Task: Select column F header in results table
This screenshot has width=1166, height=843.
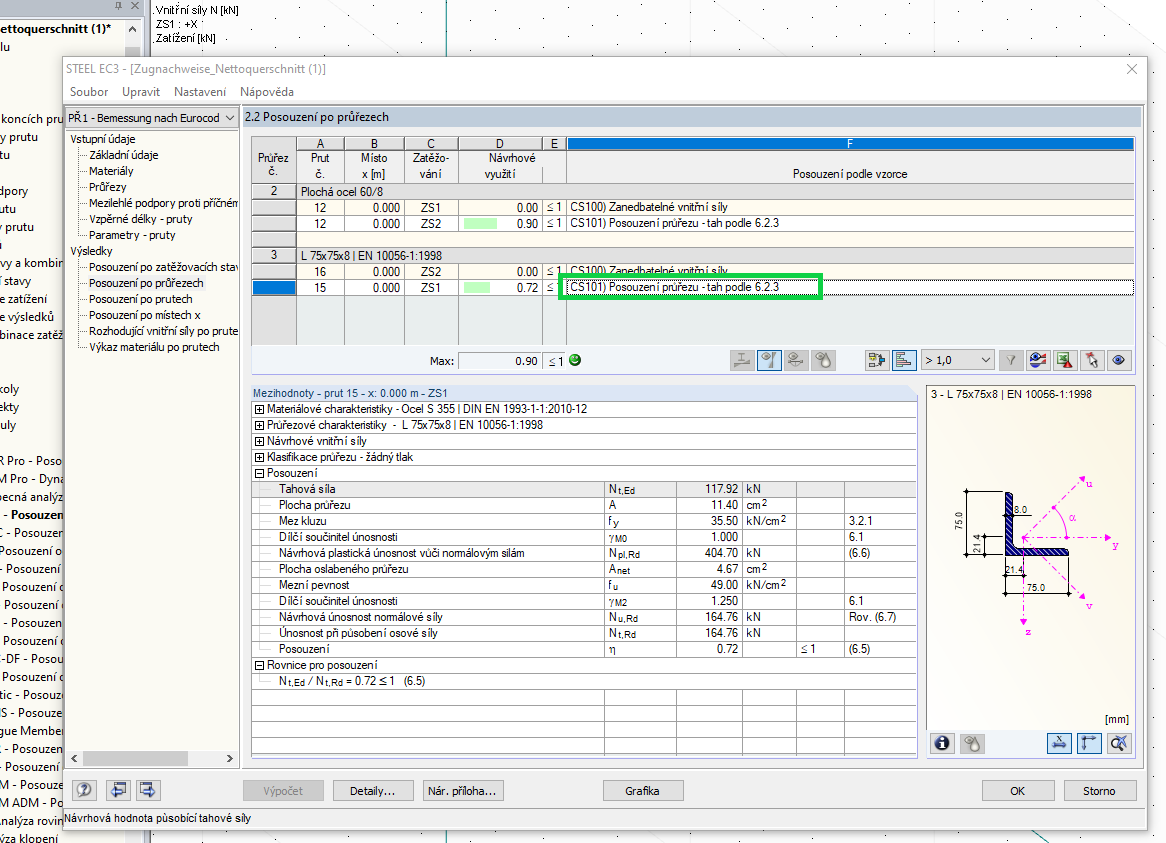Action: [x=850, y=143]
